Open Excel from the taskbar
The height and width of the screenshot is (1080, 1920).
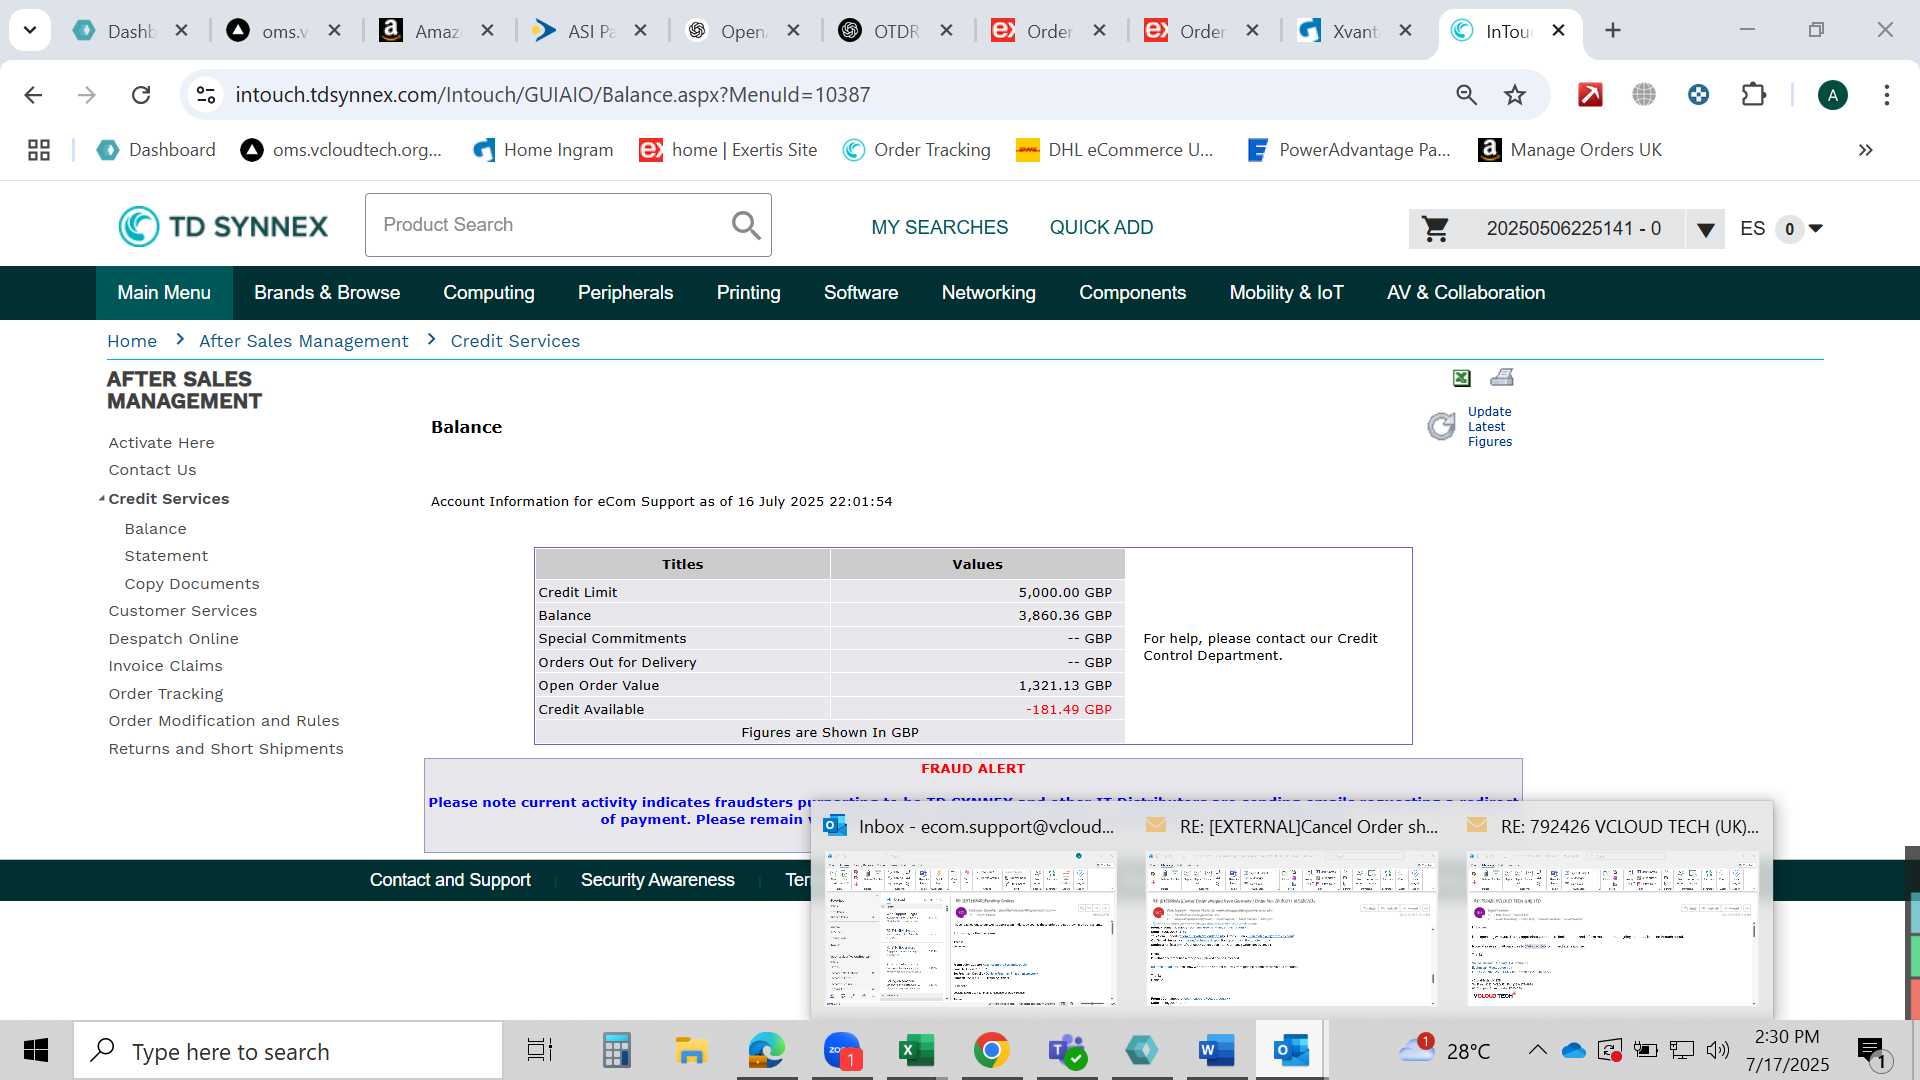click(x=916, y=1050)
